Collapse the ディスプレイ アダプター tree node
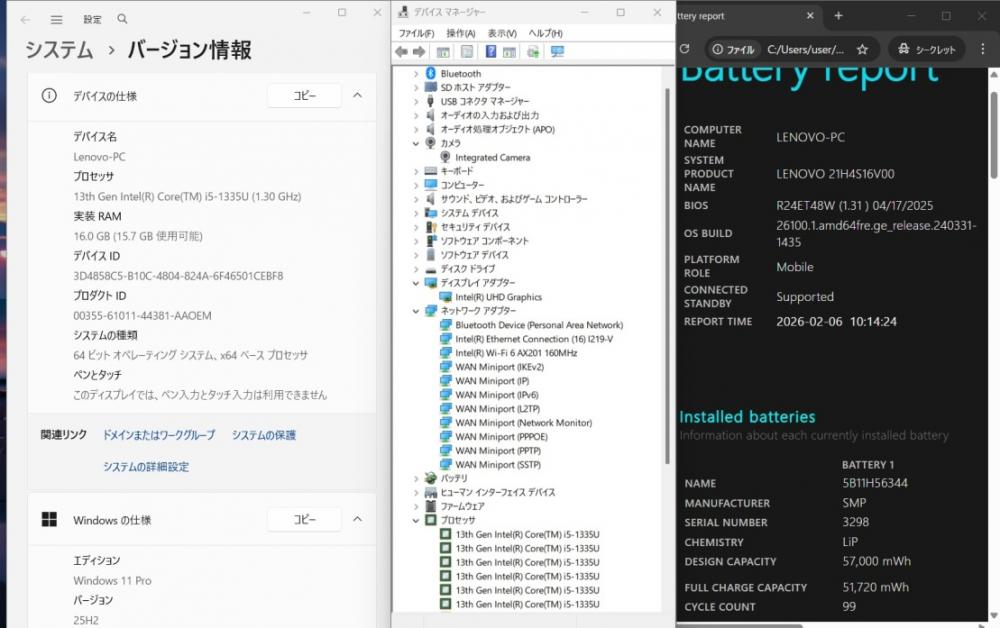The image size is (1000, 628). pos(416,283)
